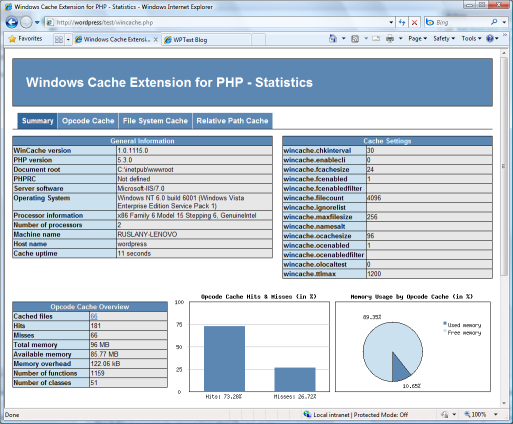Image resolution: width=513 pixels, height=424 pixels.
Task: Select the Windows Cache Extension browser tab
Action: 117,39
